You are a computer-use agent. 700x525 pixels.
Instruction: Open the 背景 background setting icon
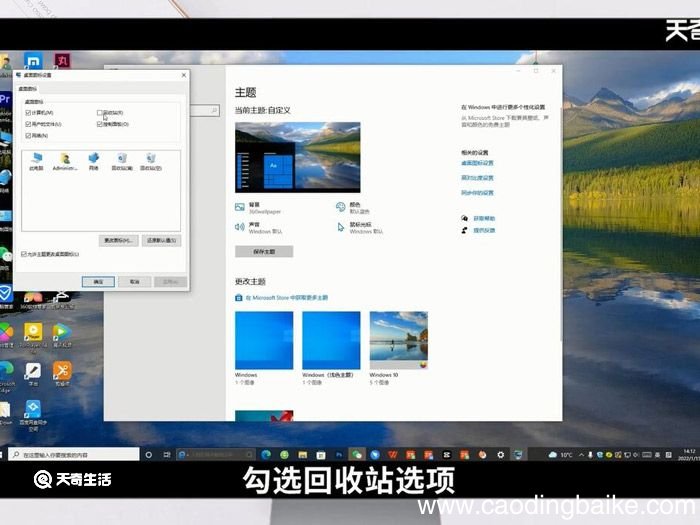[x=240, y=207]
